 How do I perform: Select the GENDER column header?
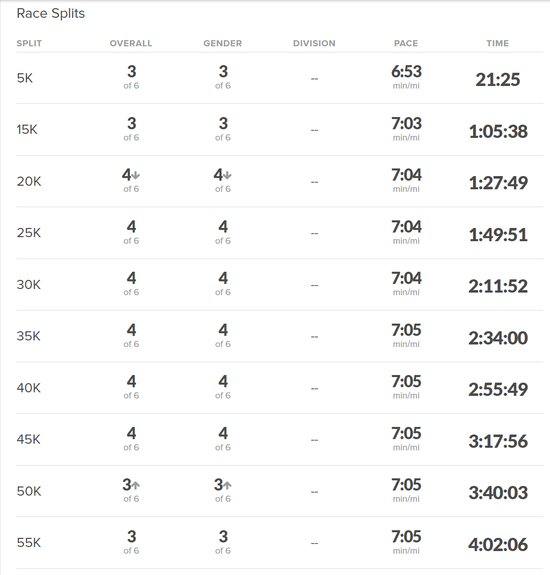point(223,43)
